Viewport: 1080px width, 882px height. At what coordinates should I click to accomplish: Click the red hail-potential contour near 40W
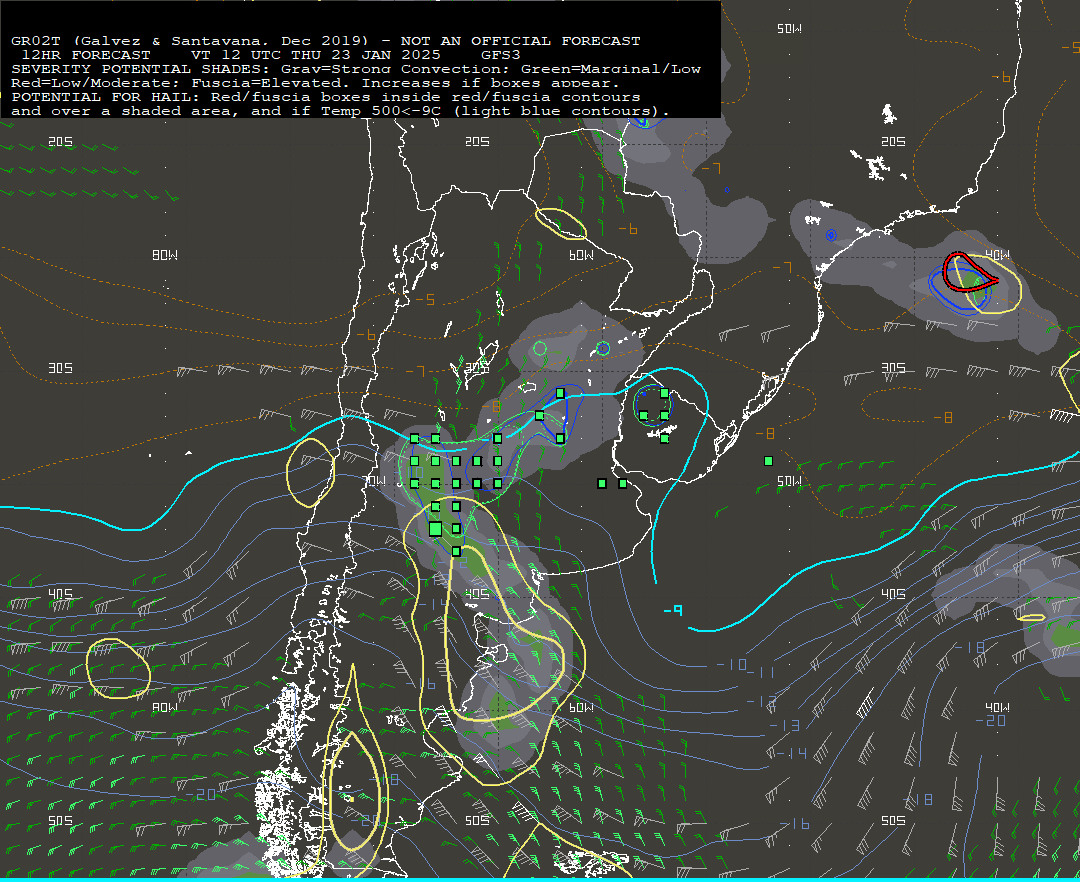point(968,271)
